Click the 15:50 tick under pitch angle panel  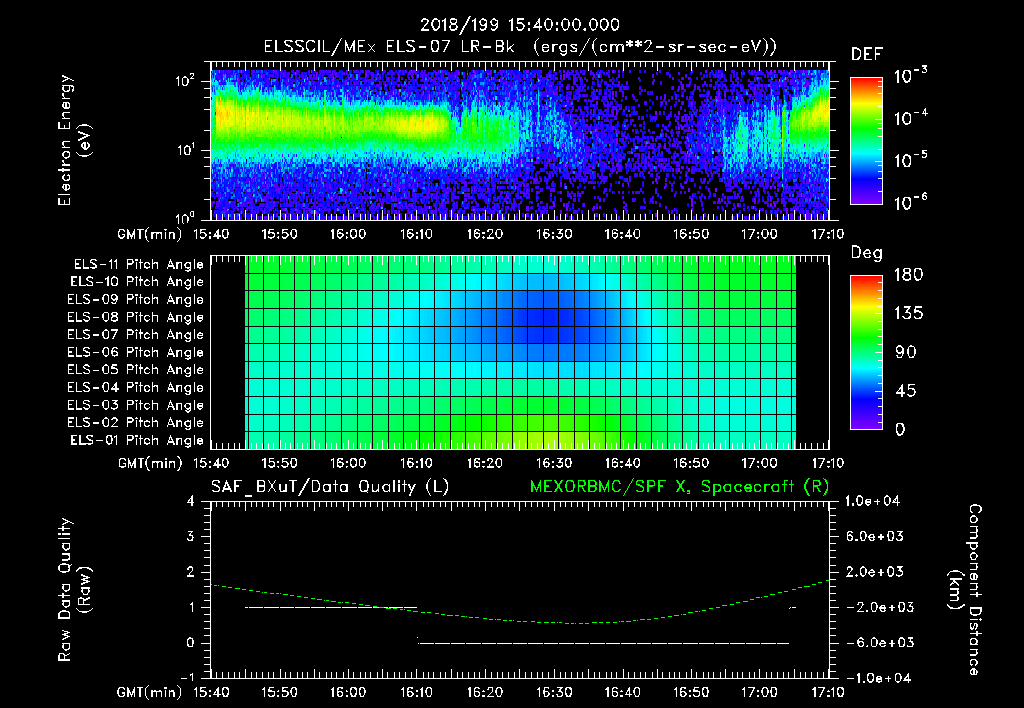(279, 463)
